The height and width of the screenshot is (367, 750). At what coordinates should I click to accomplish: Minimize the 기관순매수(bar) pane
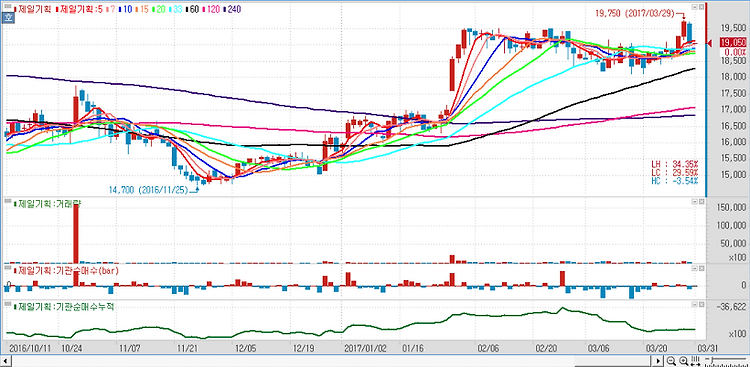point(694,269)
